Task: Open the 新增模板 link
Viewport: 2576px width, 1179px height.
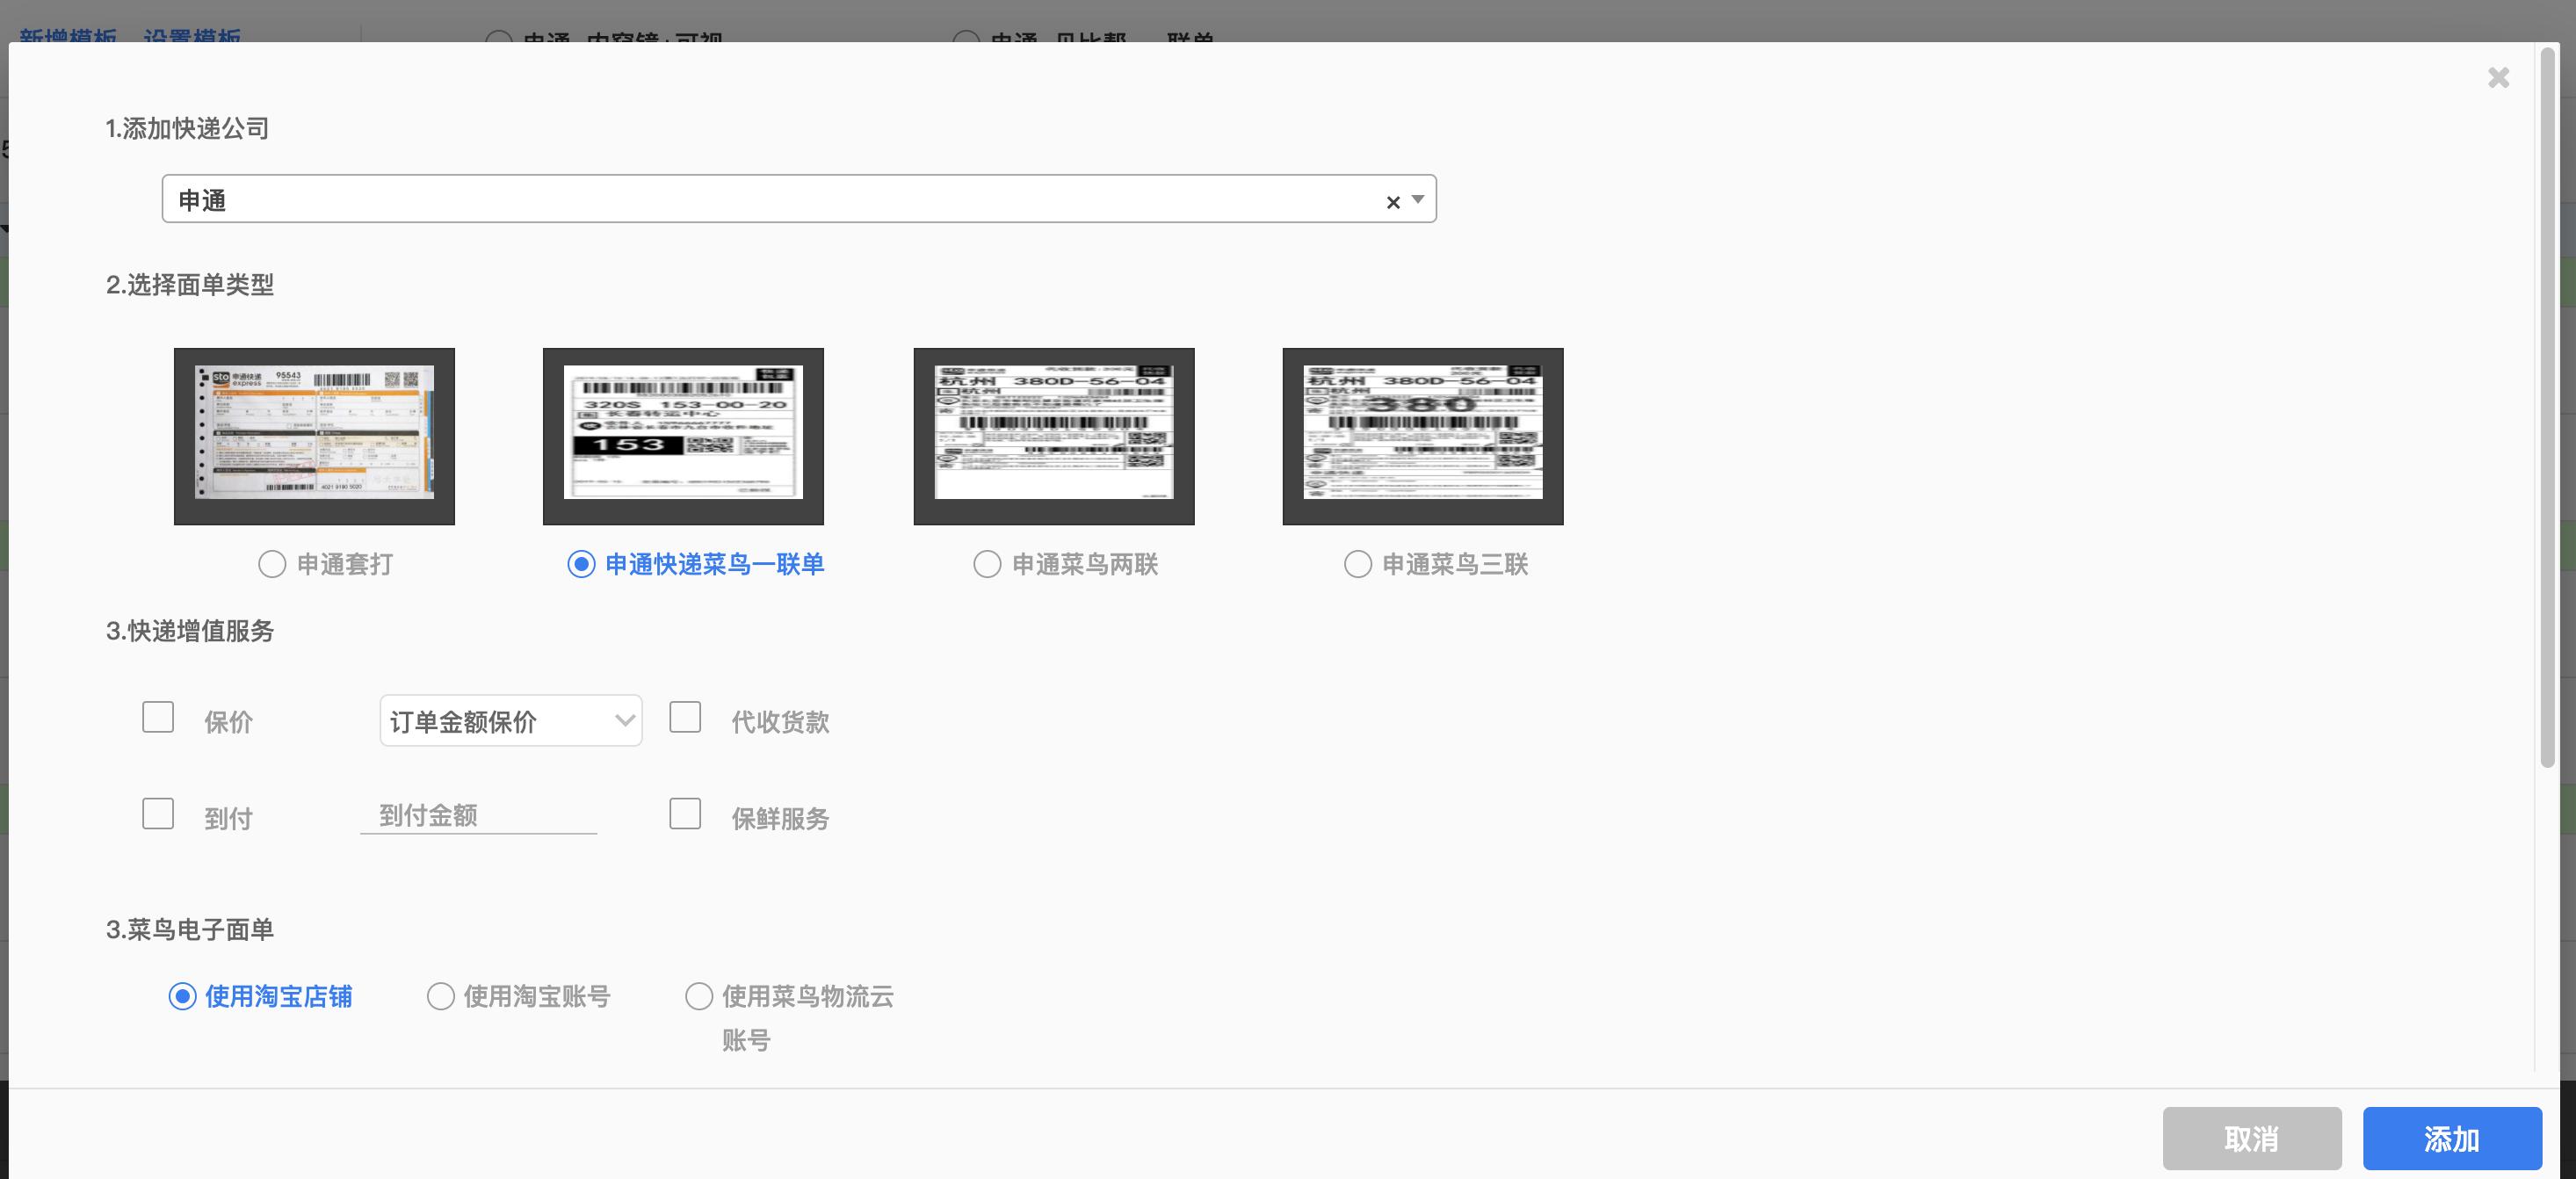Action: pyautogui.click(x=65, y=37)
